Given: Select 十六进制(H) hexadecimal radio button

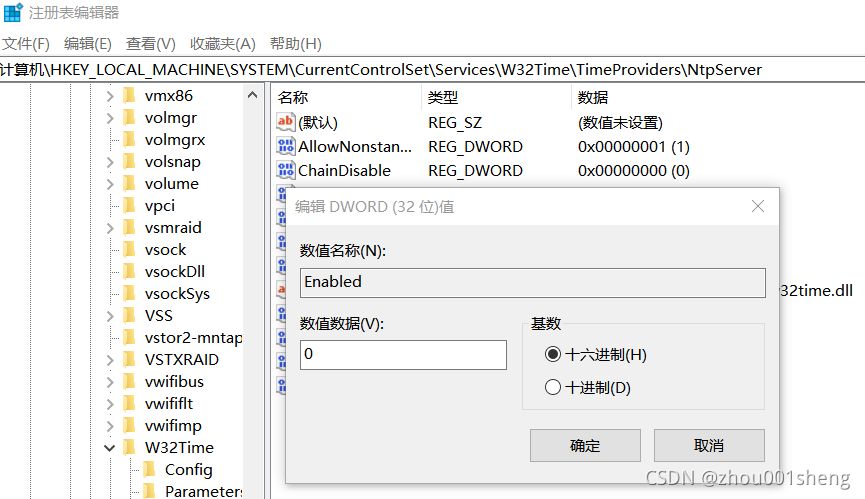Looking at the screenshot, I should click(553, 354).
